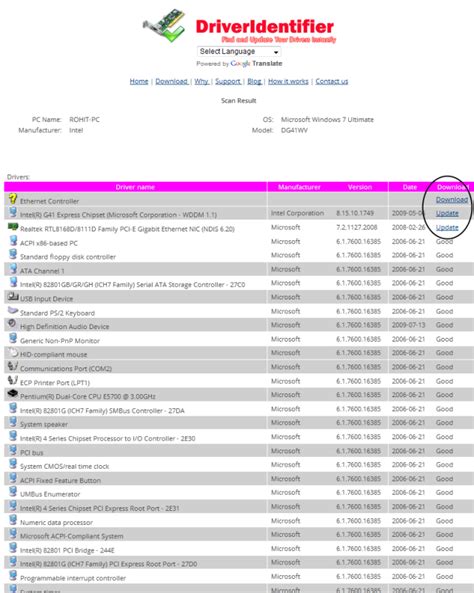Click the Intel Corporation manufacturer cell
This screenshot has height=593, width=474.
[297, 213]
